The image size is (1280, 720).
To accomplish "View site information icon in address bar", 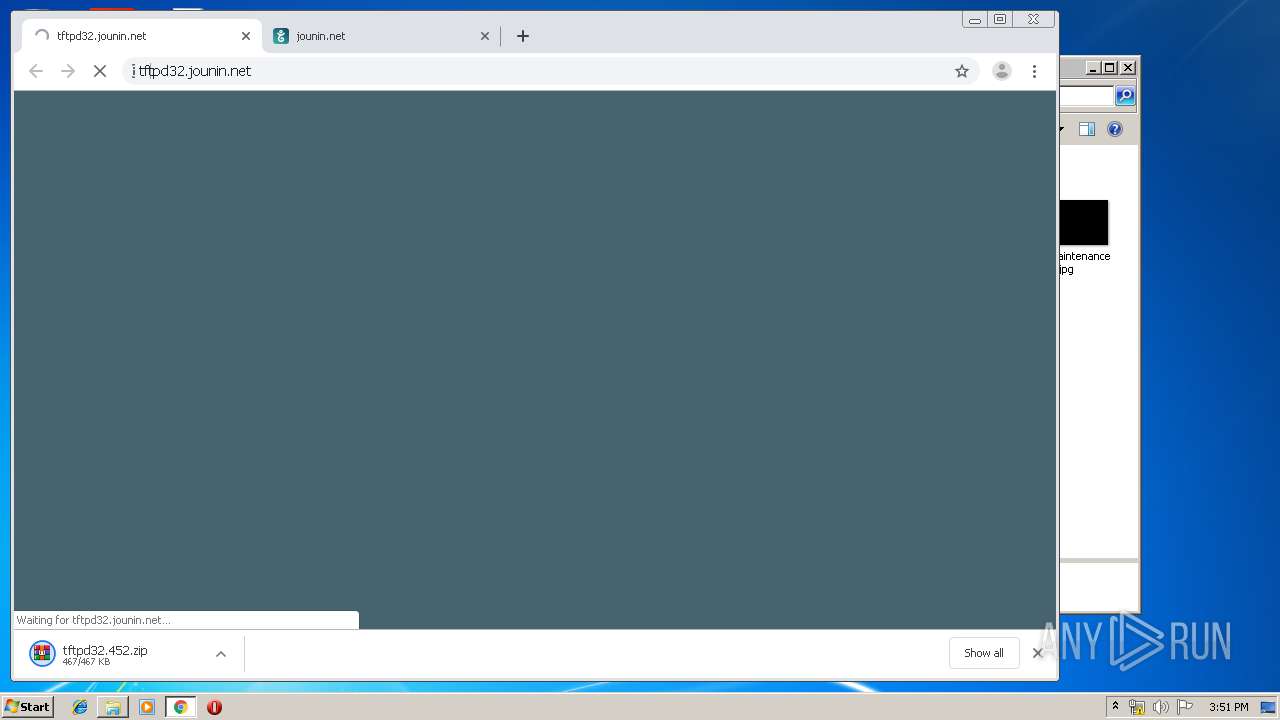I will [133, 71].
